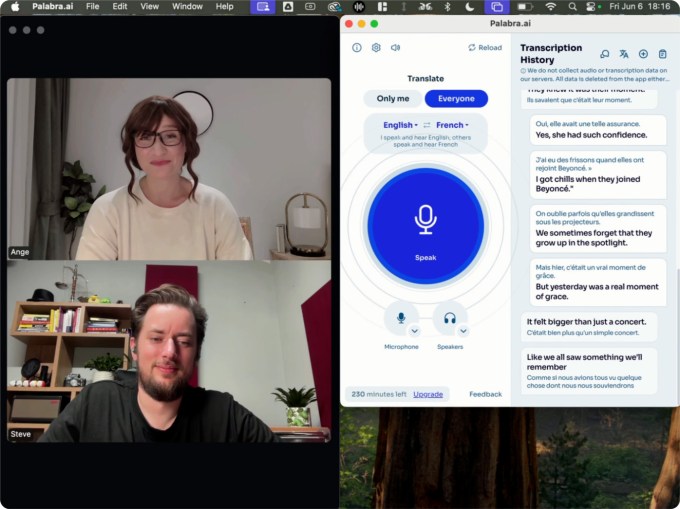Image resolution: width=680 pixels, height=509 pixels.
Task: Expand the Microphone device chevron
Action: click(415, 331)
